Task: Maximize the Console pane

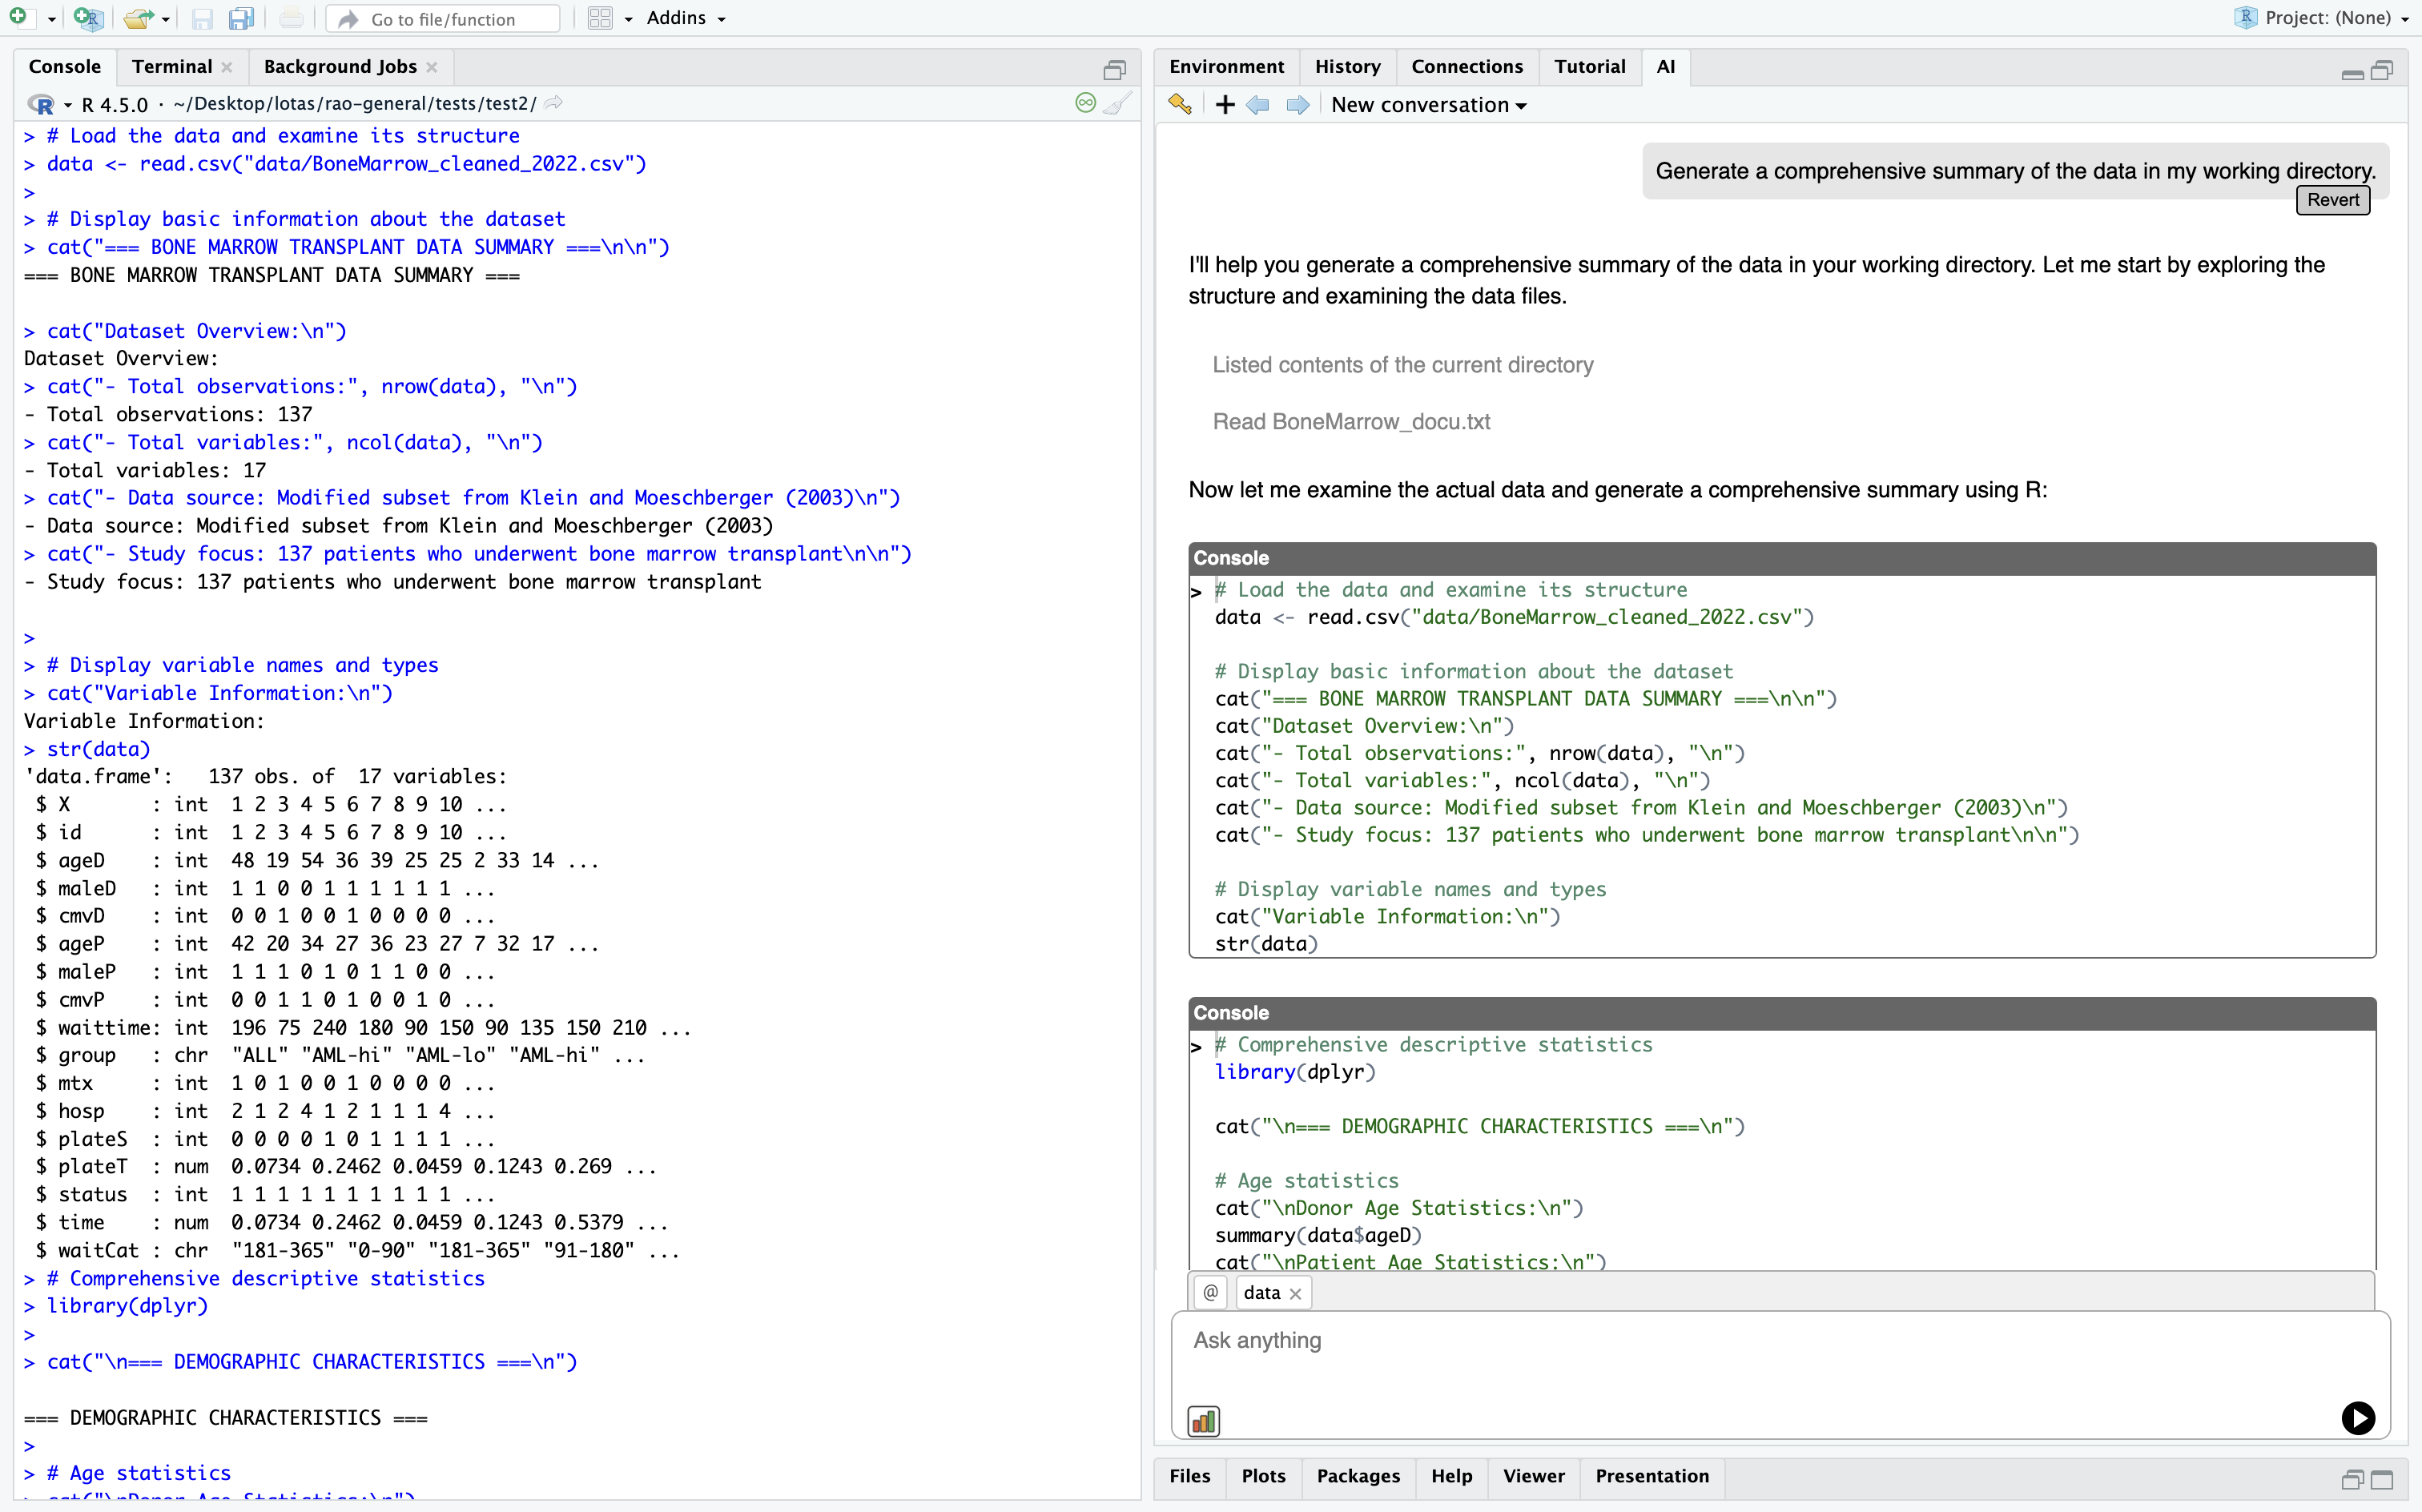Action: coord(1115,69)
